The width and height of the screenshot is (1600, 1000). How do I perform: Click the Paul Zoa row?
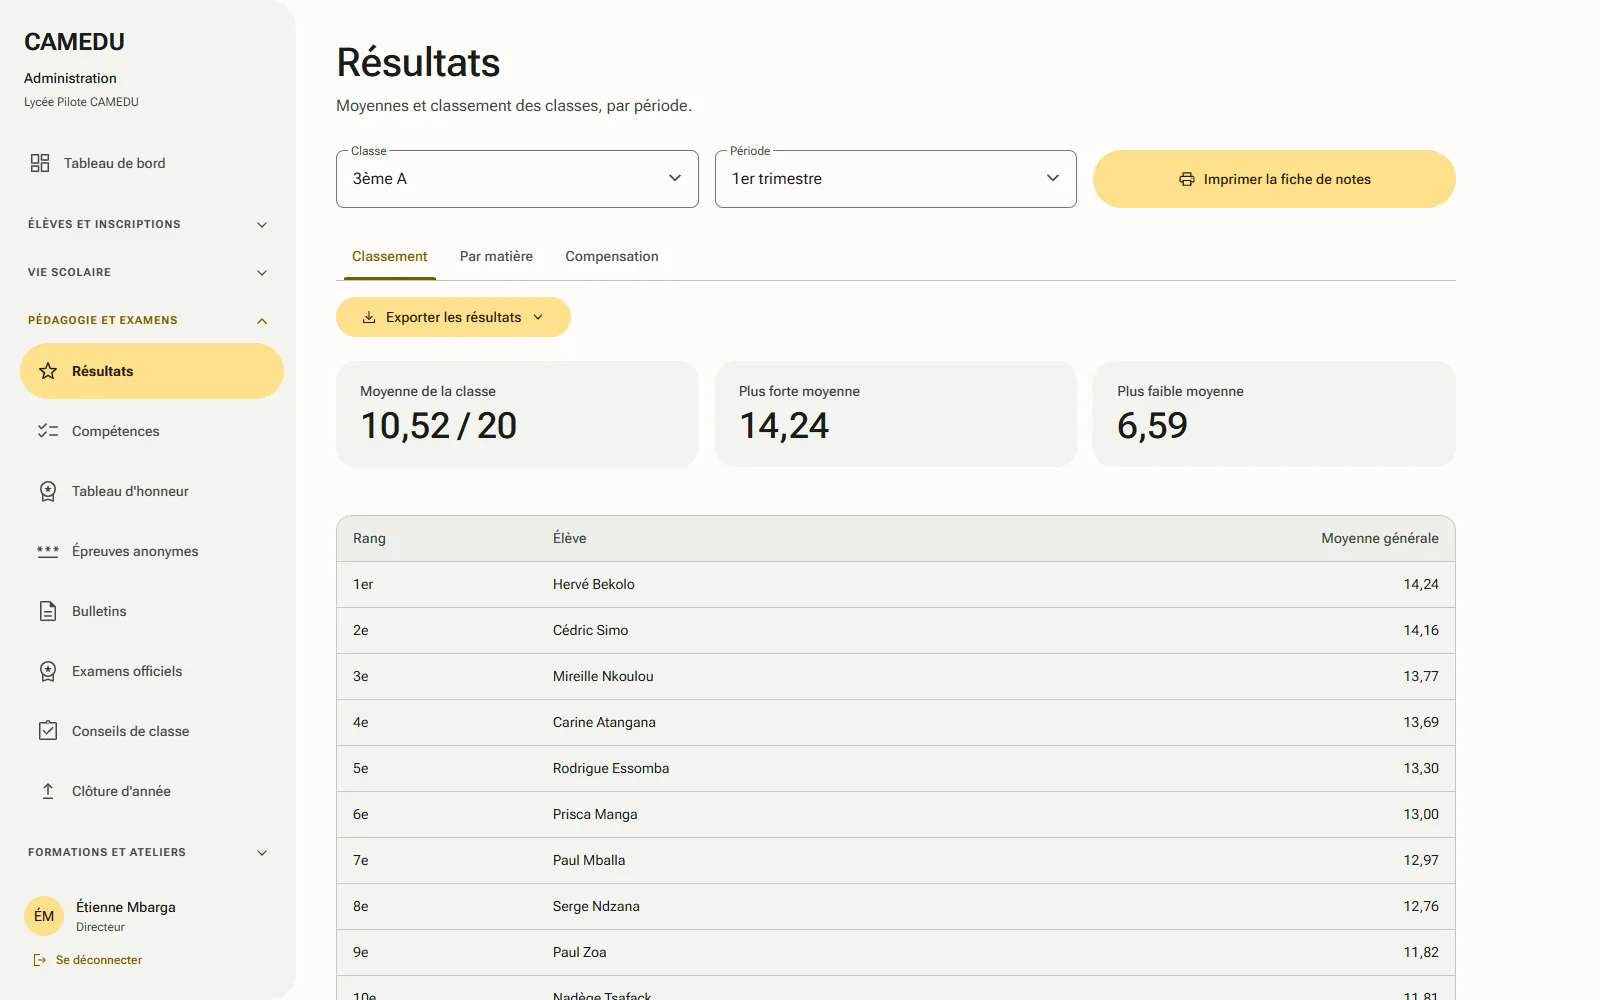click(x=896, y=952)
